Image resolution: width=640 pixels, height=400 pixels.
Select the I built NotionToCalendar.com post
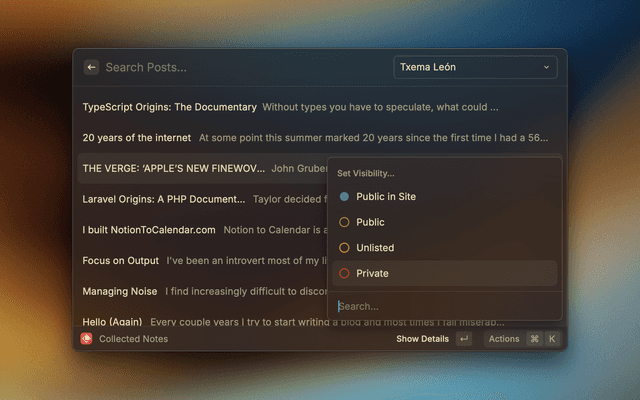pyautogui.click(x=149, y=230)
